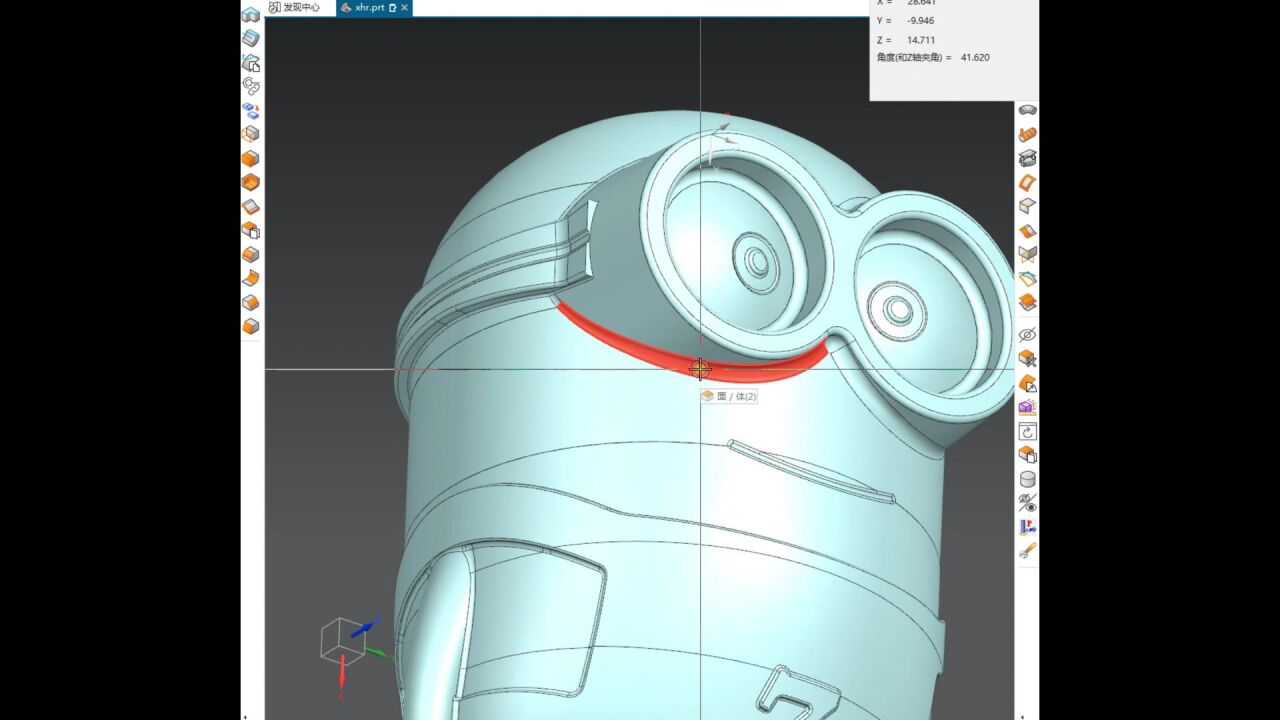The height and width of the screenshot is (720, 1280).
Task: Click the orange hexagonal solid icon
Action: point(251,183)
